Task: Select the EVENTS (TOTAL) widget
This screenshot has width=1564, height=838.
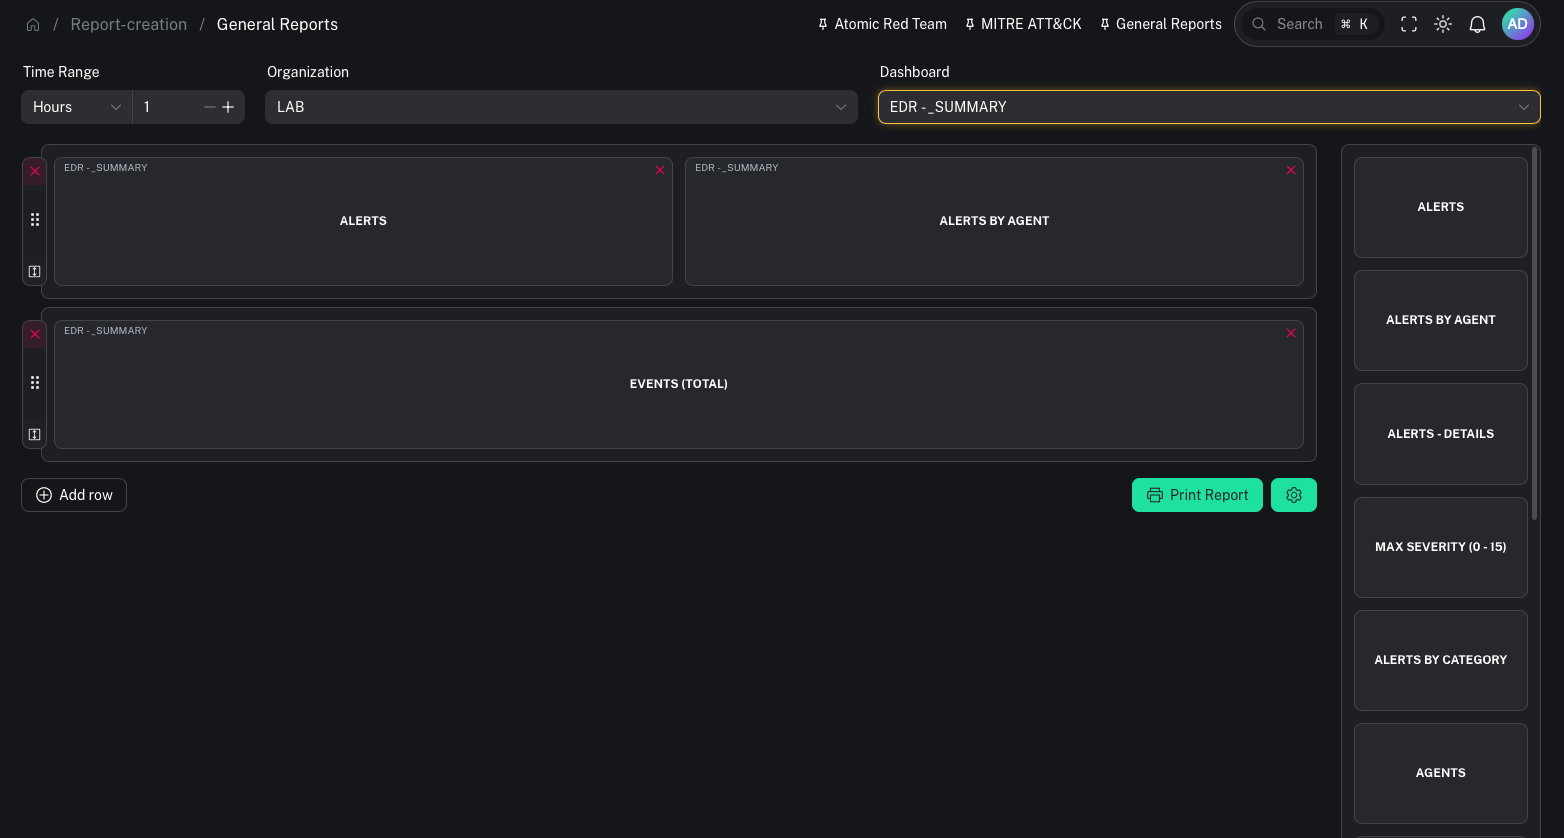Action: pos(679,384)
